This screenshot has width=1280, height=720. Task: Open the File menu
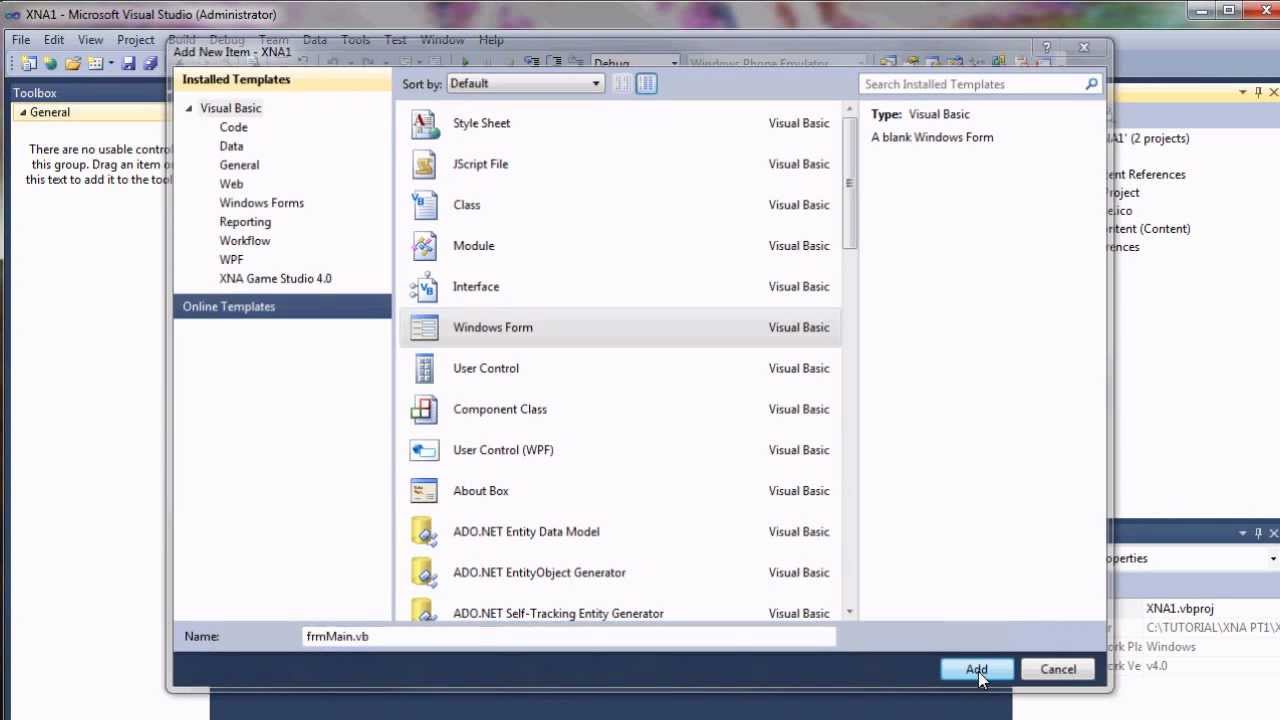pyautogui.click(x=21, y=40)
